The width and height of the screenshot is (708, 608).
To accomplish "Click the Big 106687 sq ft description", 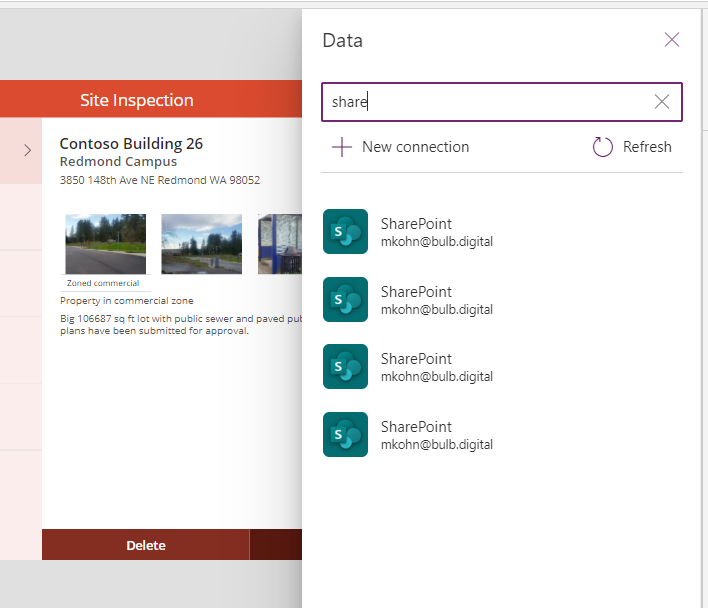I will coord(181,325).
